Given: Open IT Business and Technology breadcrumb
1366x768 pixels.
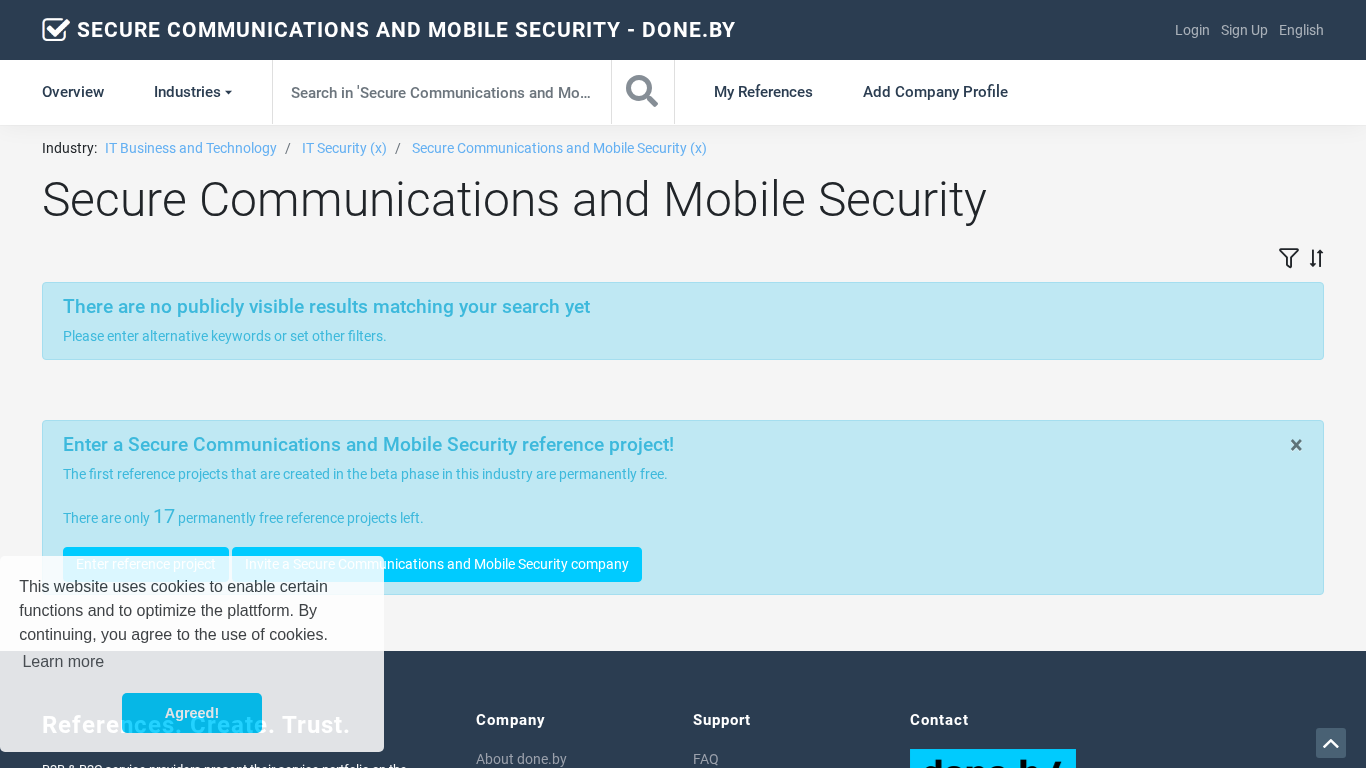Looking at the screenshot, I should (191, 148).
